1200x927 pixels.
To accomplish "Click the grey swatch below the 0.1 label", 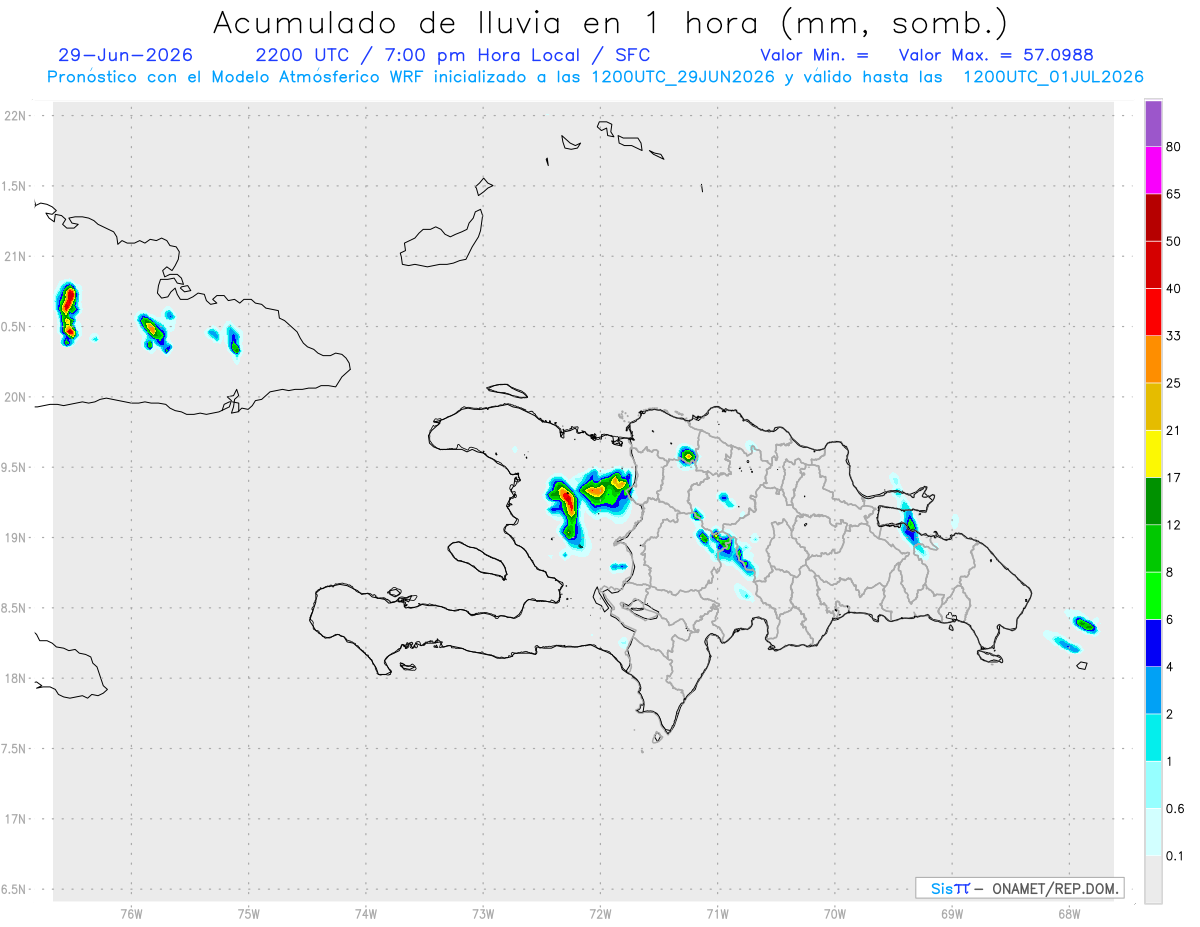I will pyautogui.click(x=1153, y=880).
